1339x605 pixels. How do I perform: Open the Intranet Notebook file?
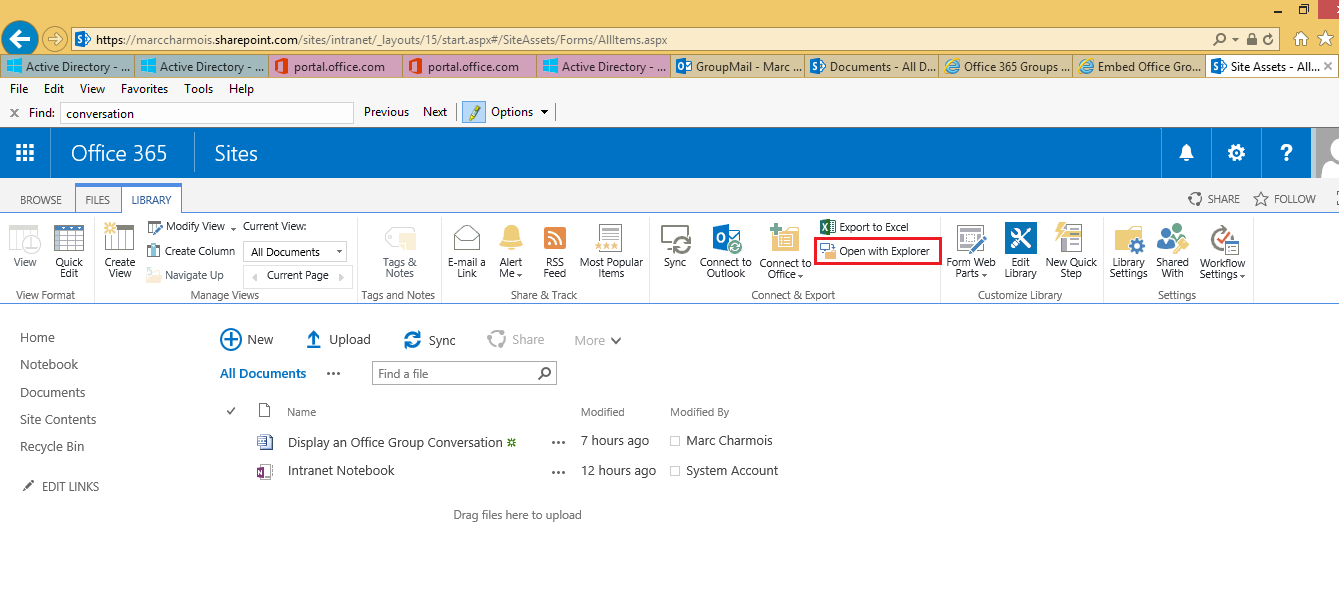coord(341,471)
